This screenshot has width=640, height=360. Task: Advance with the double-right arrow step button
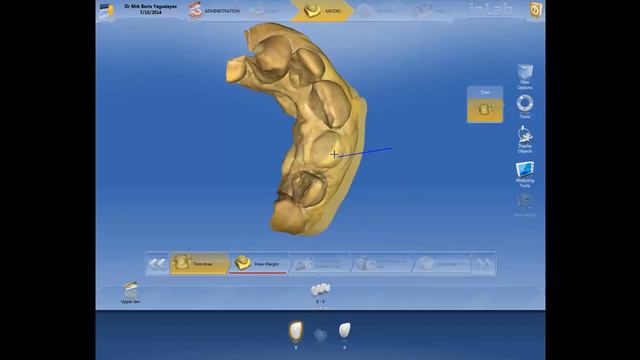click(x=483, y=264)
